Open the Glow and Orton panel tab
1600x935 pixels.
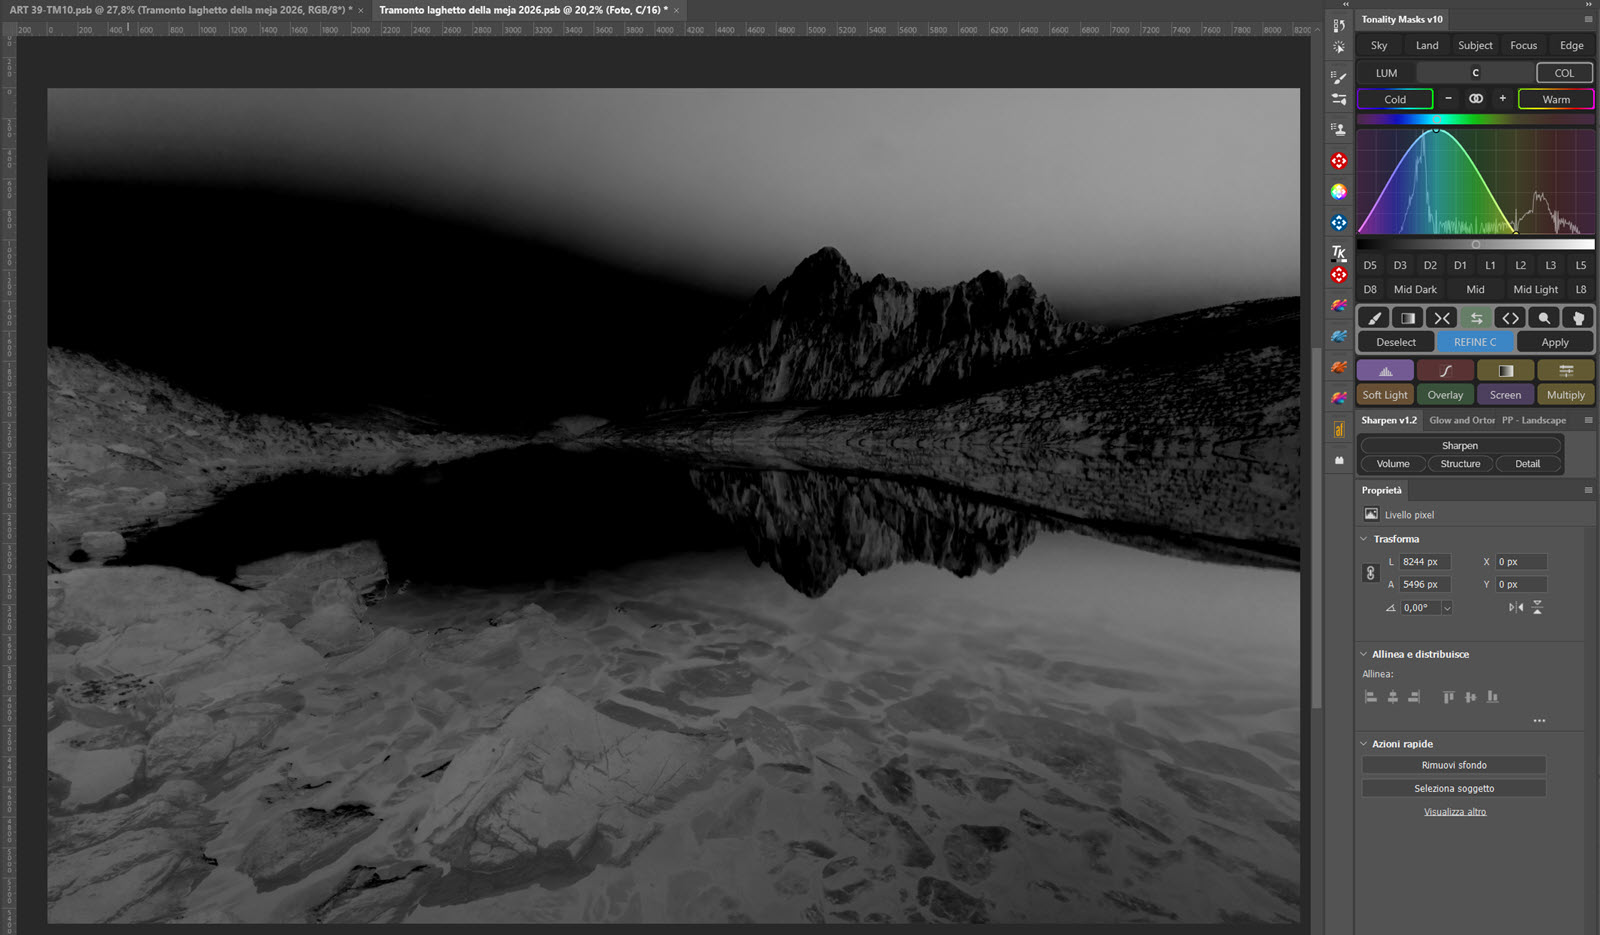[1462, 420]
